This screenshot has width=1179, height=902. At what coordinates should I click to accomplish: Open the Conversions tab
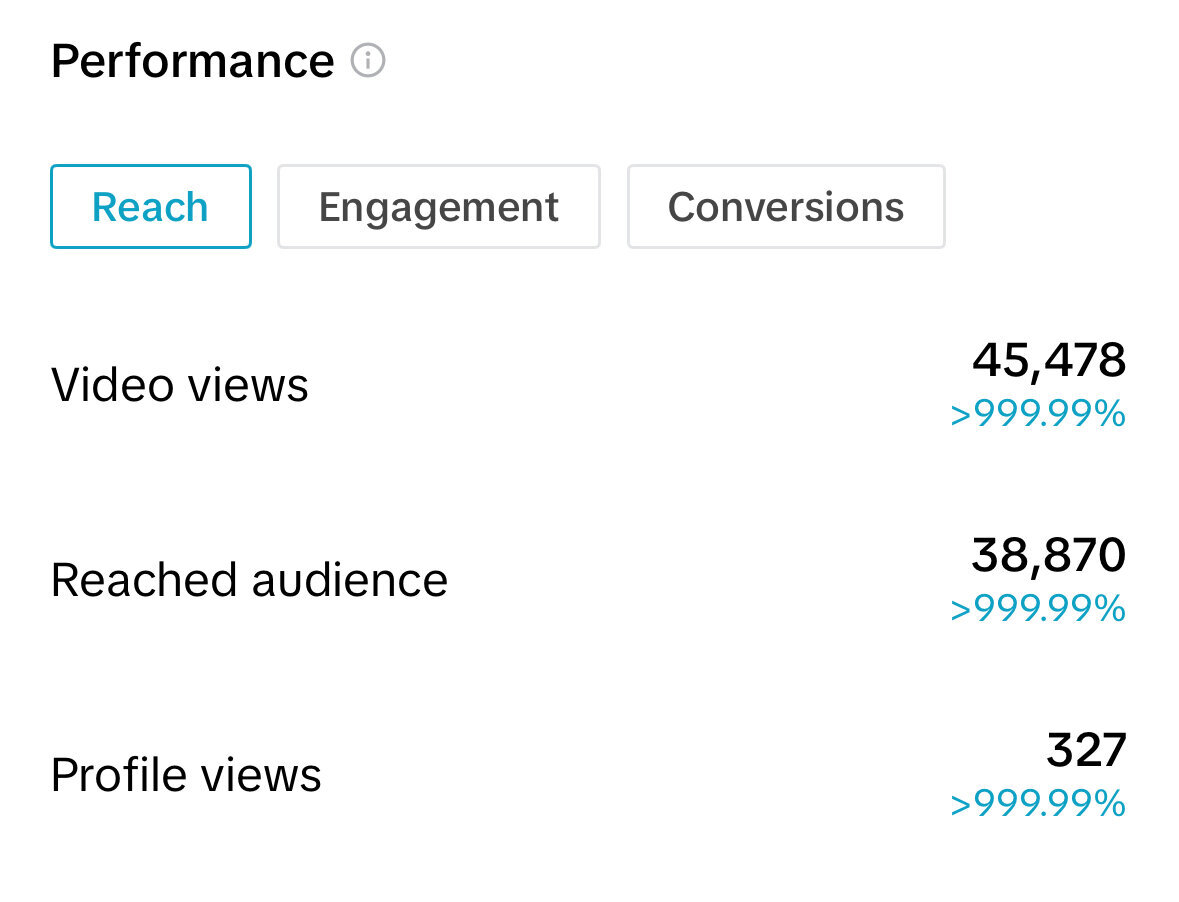tap(786, 207)
